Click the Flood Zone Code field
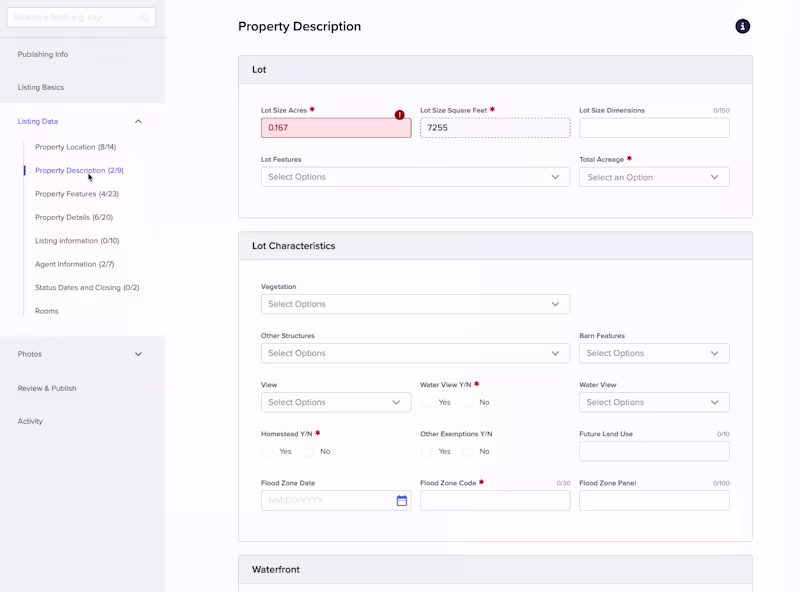The height and width of the screenshot is (592, 800). pyautogui.click(x=495, y=501)
